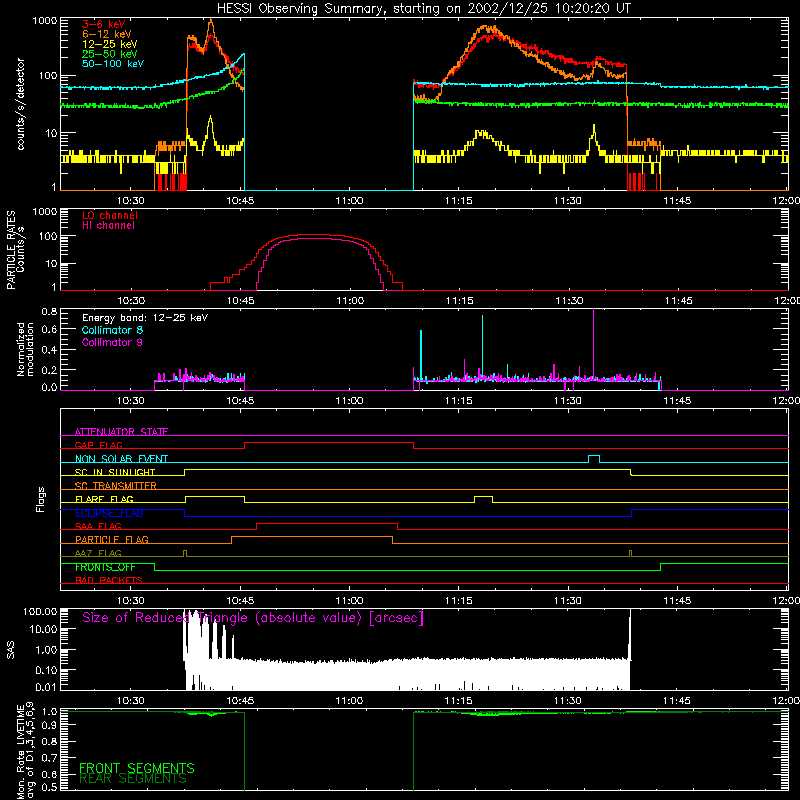The image size is (800, 800).
Task: Click the HESSI Observing Summary title text
Action: 423,9
